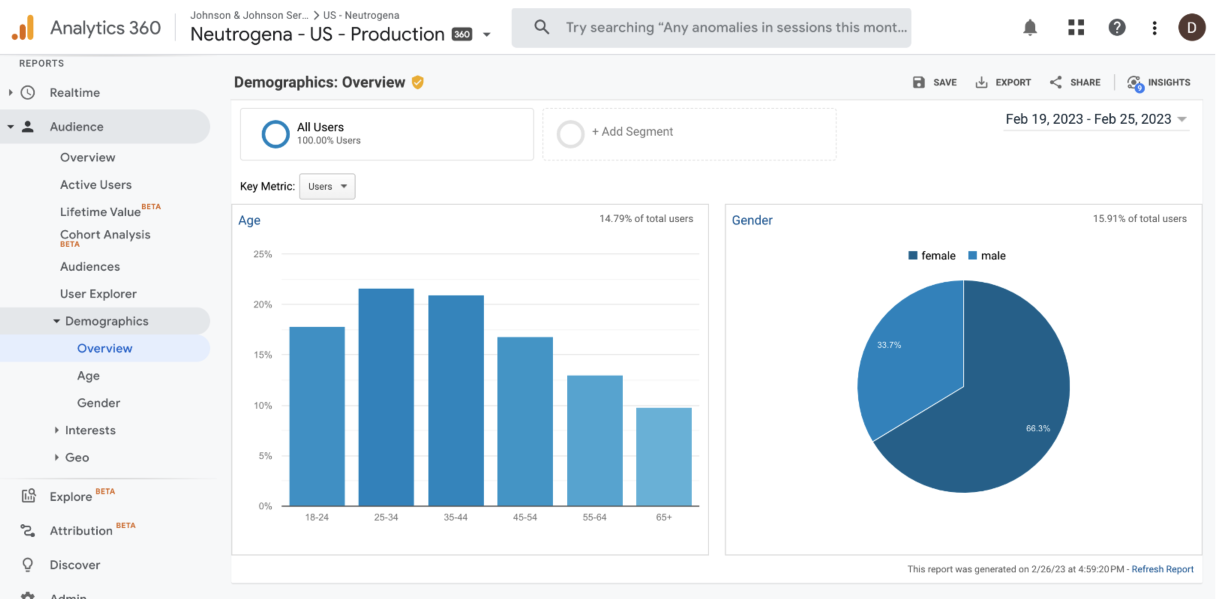
Task: Click the Audience person icon
Action: [28, 127]
